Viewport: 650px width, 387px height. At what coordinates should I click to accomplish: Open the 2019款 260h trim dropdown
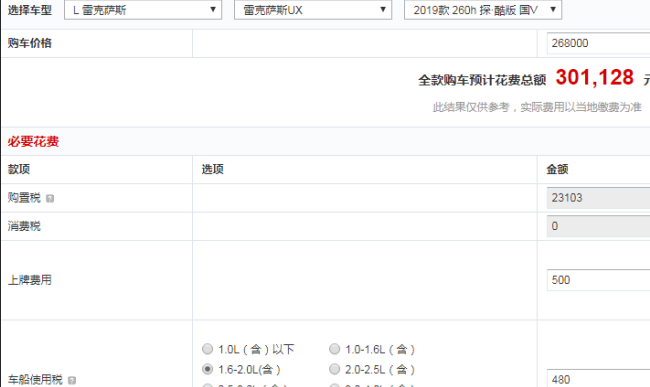483,10
